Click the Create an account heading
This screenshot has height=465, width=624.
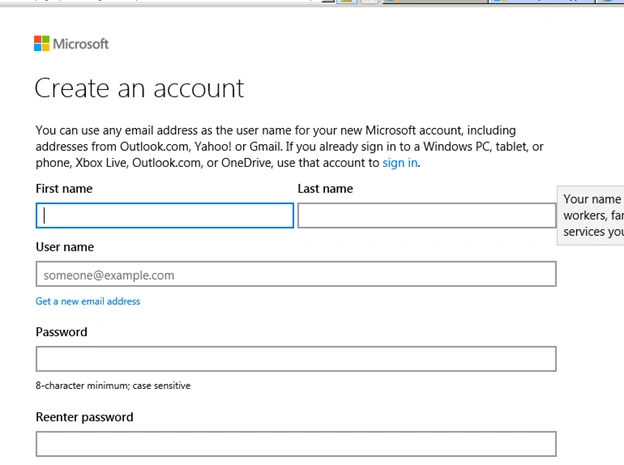(139, 88)
